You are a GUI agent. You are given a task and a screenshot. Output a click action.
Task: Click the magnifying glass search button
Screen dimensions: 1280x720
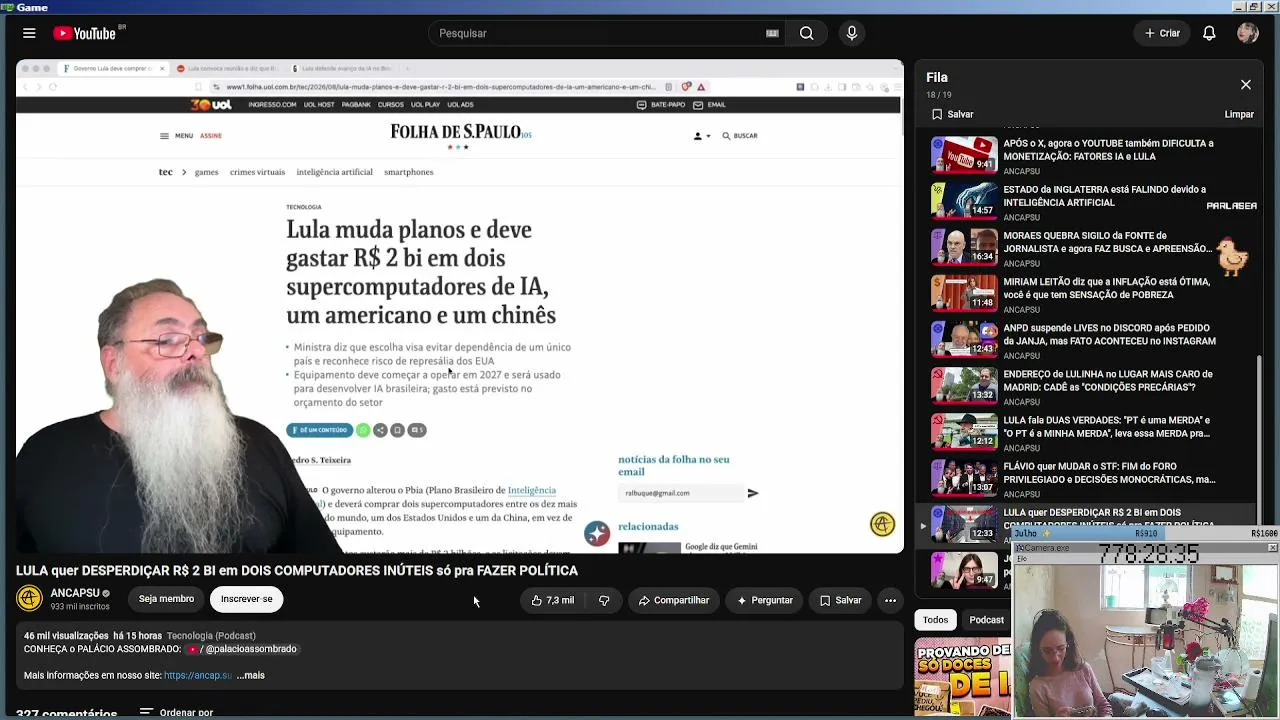tap(806, 33)
